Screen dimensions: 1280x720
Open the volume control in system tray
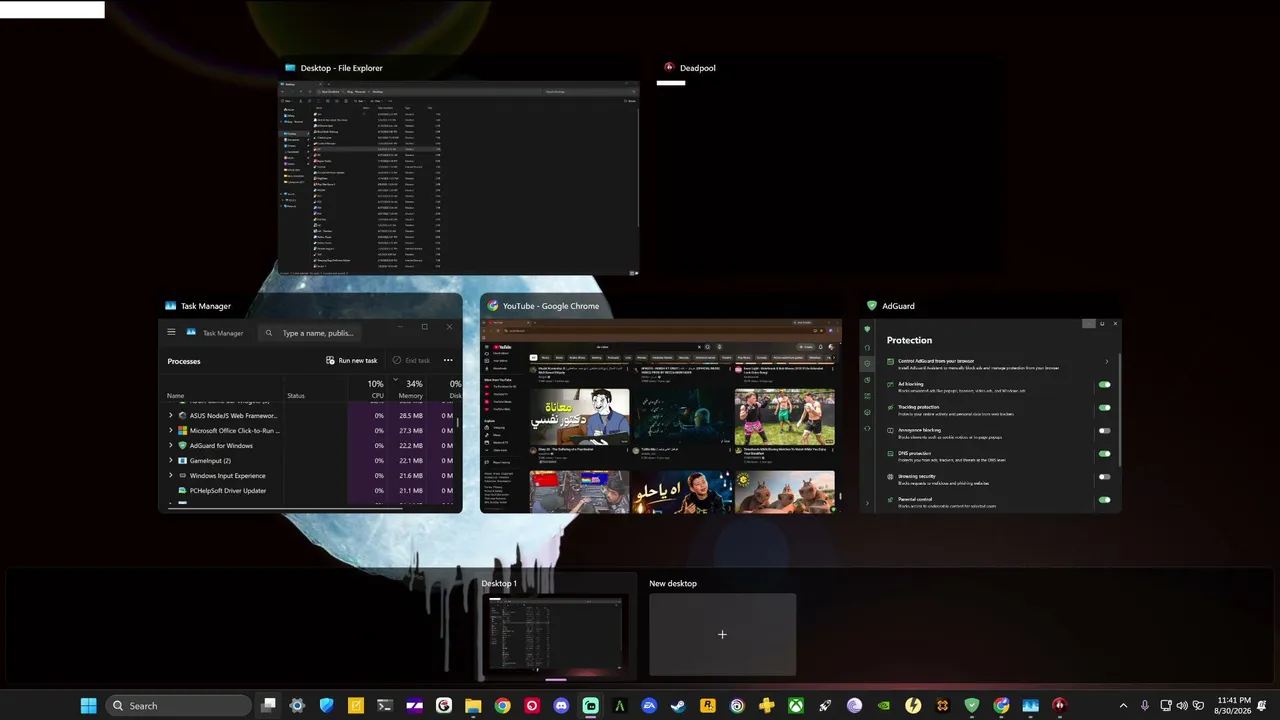pyautogui.click(x=1182, y=706)
